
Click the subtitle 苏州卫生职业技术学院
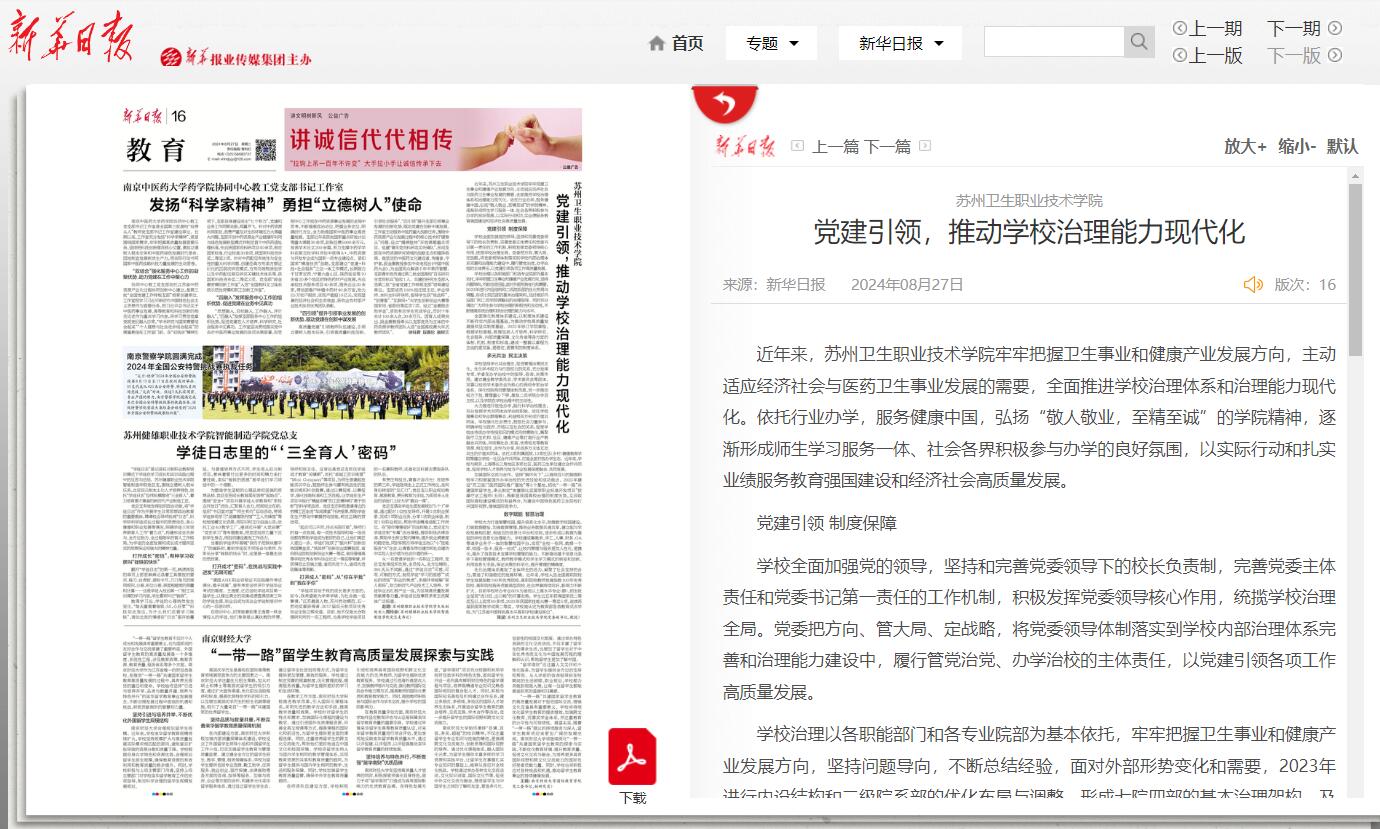pos(1029,200)
